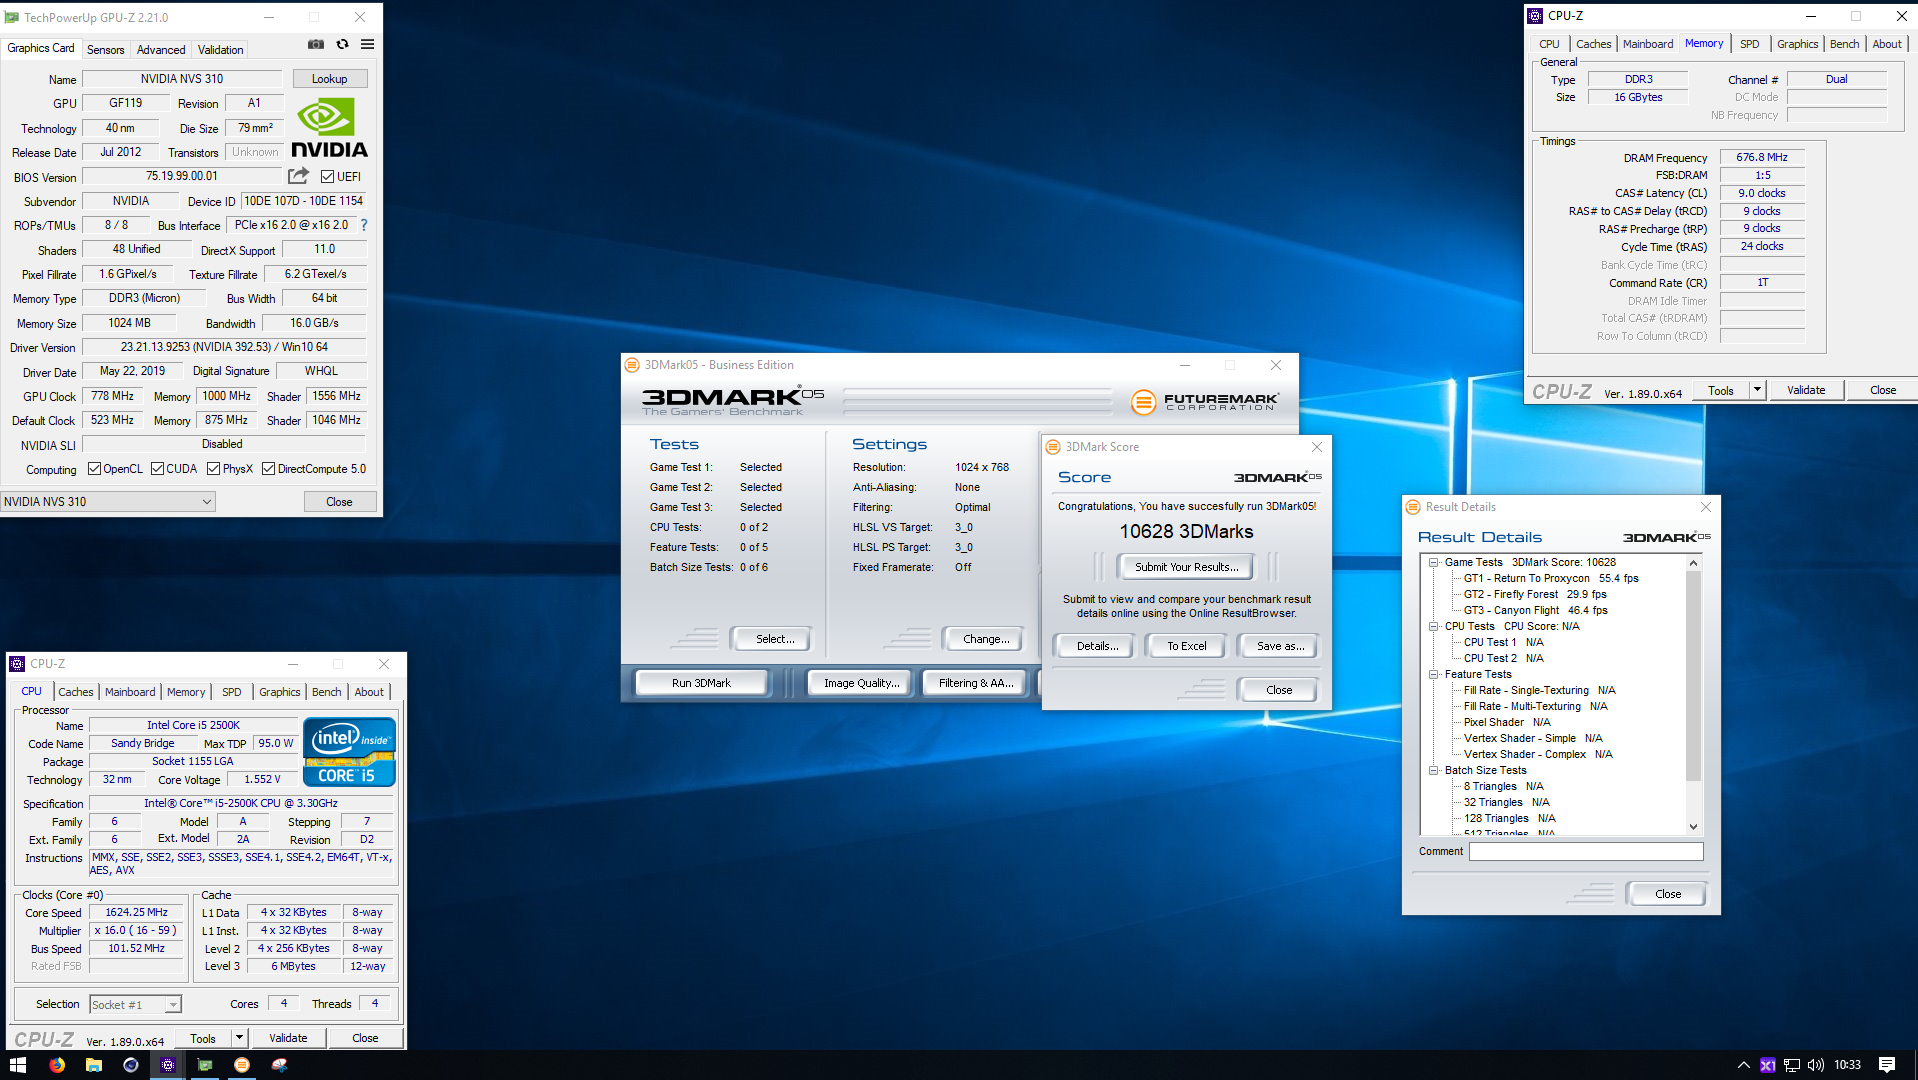The height and width of the screenshot is (1080, 1918).
Task: Click the Result Details vertical scrollbar
Action: (1692, 696)
